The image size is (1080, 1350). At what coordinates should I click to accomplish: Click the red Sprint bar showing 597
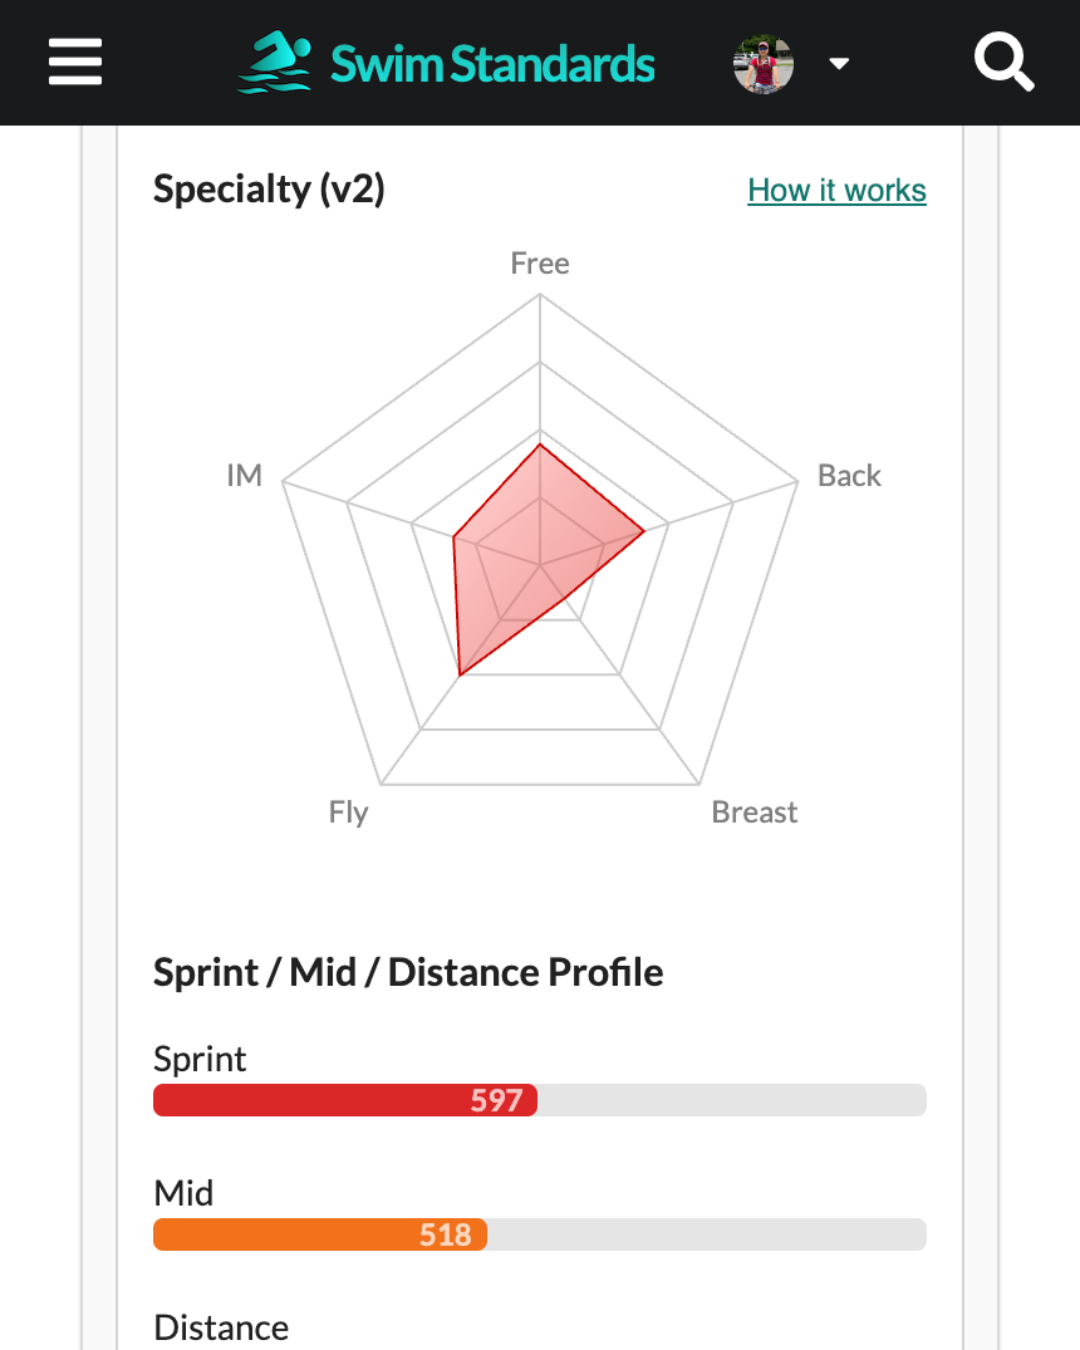[x=345, y=1100]
